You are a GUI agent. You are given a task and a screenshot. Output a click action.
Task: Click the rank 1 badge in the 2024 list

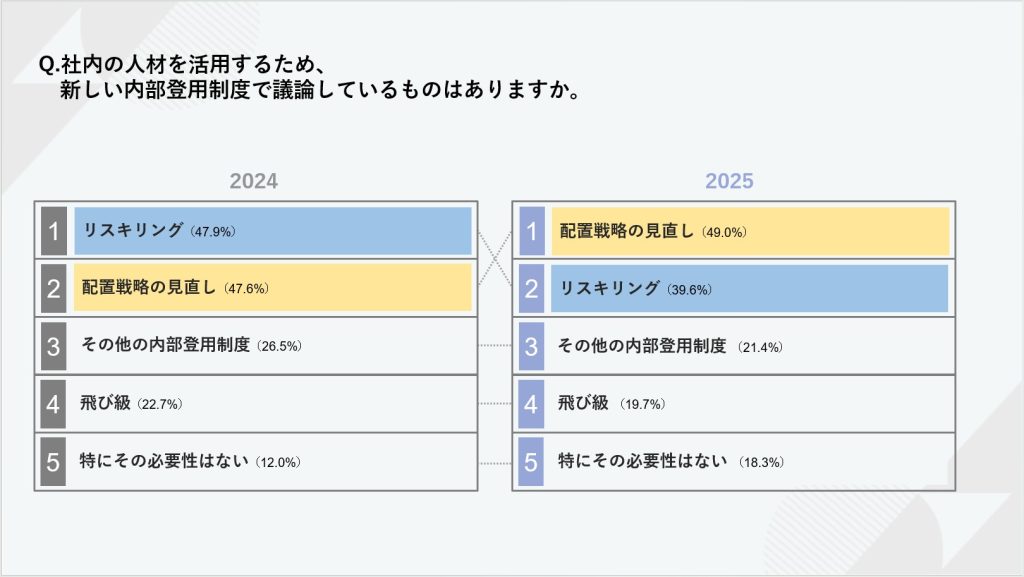(54, 231)
